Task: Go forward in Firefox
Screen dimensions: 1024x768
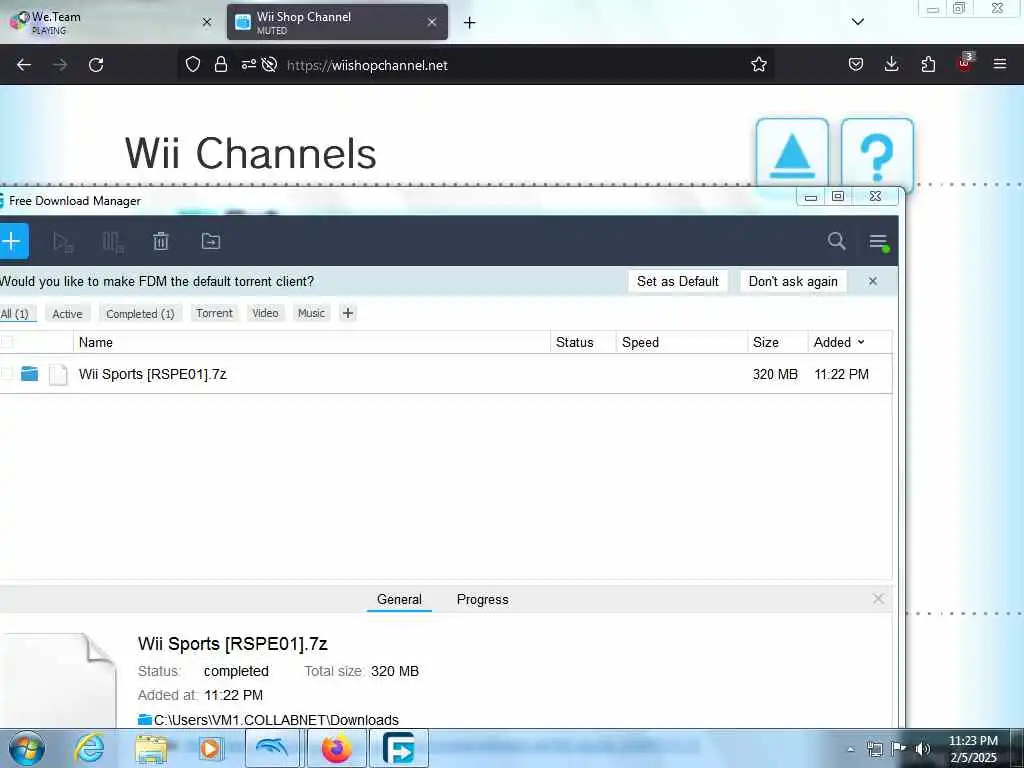Action: (x=60, y=65)
